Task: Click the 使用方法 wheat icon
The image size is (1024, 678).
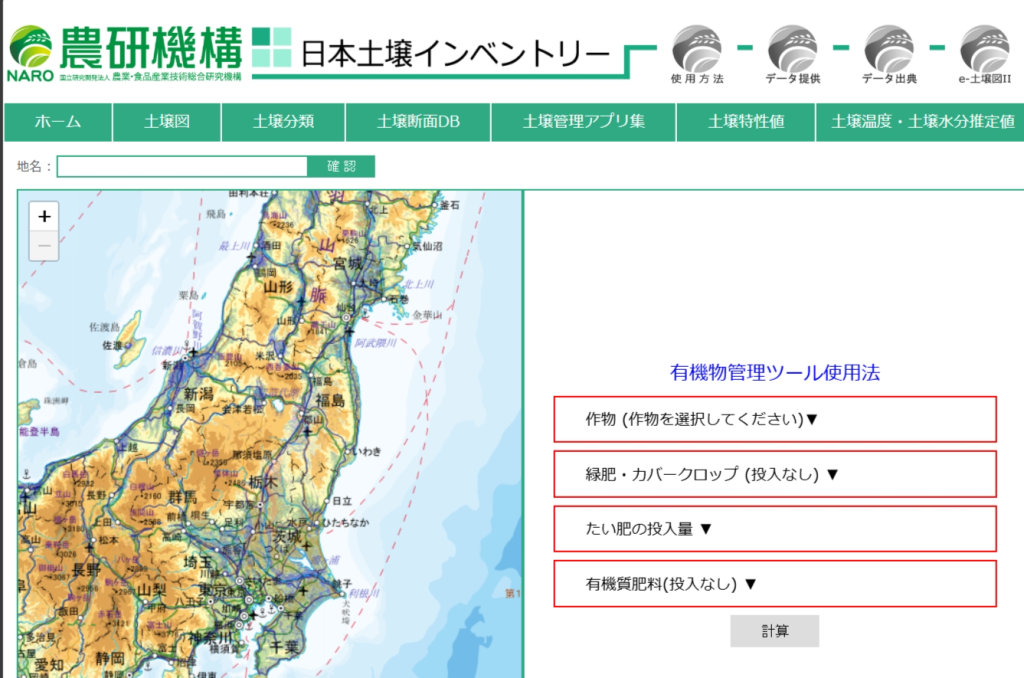Action: click(696, 49)
